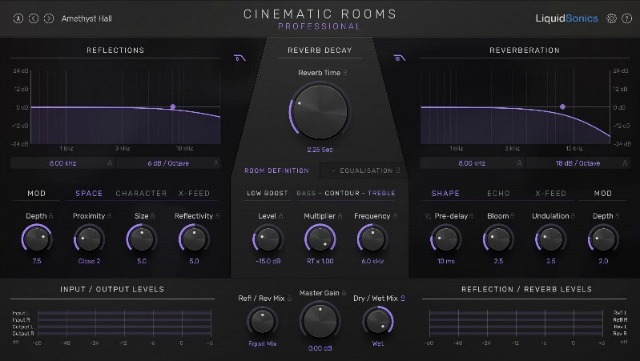Select the Echo tab
Image resolution: width=640 pixels, height=361 pixels.
[498, 193]
